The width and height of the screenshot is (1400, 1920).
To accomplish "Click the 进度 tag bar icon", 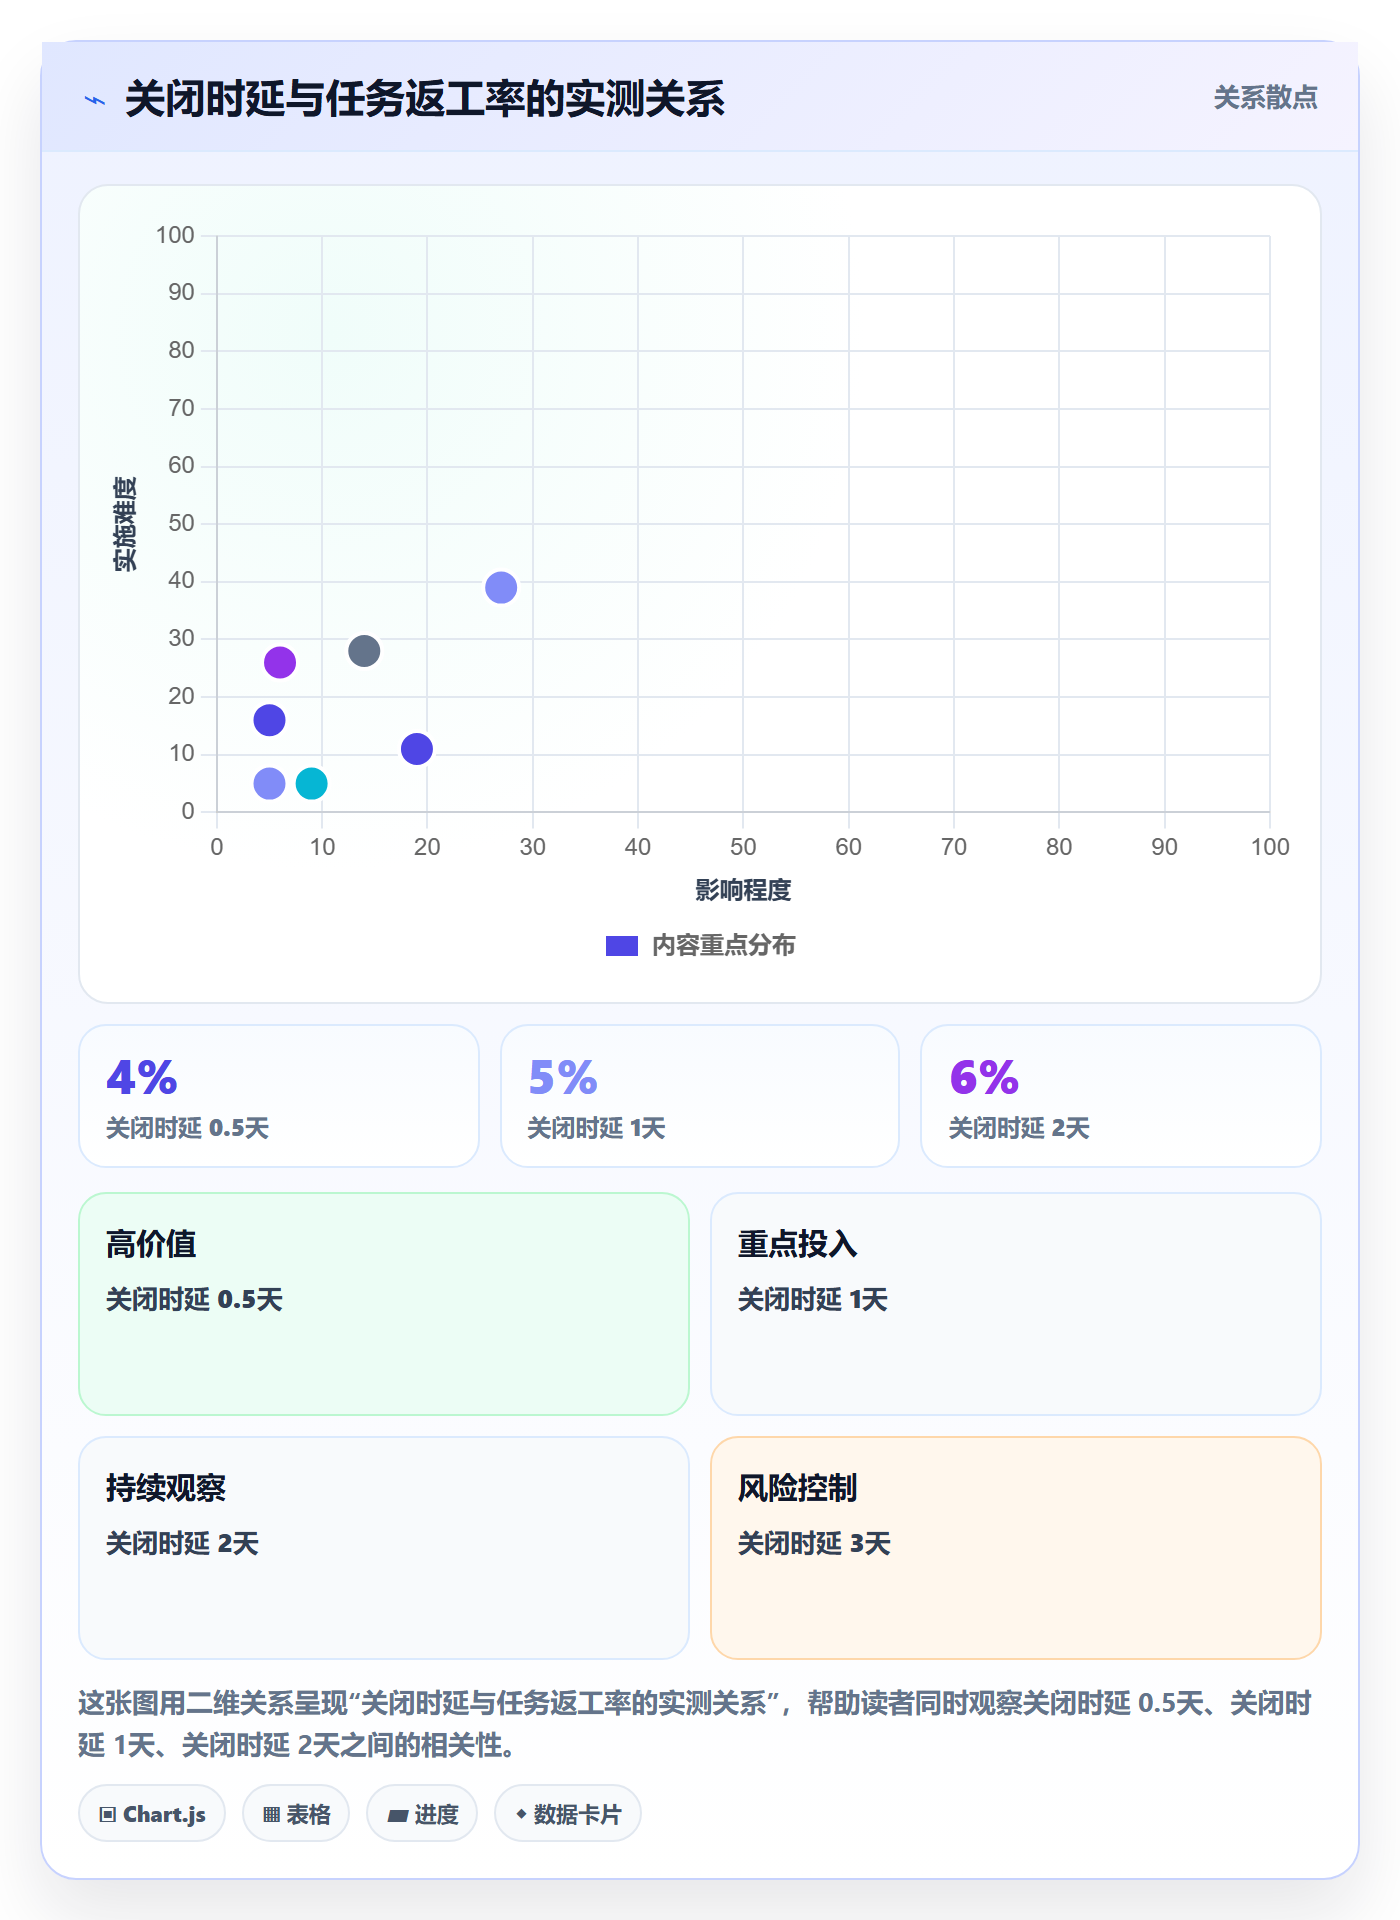I will tap(397, 1815).
